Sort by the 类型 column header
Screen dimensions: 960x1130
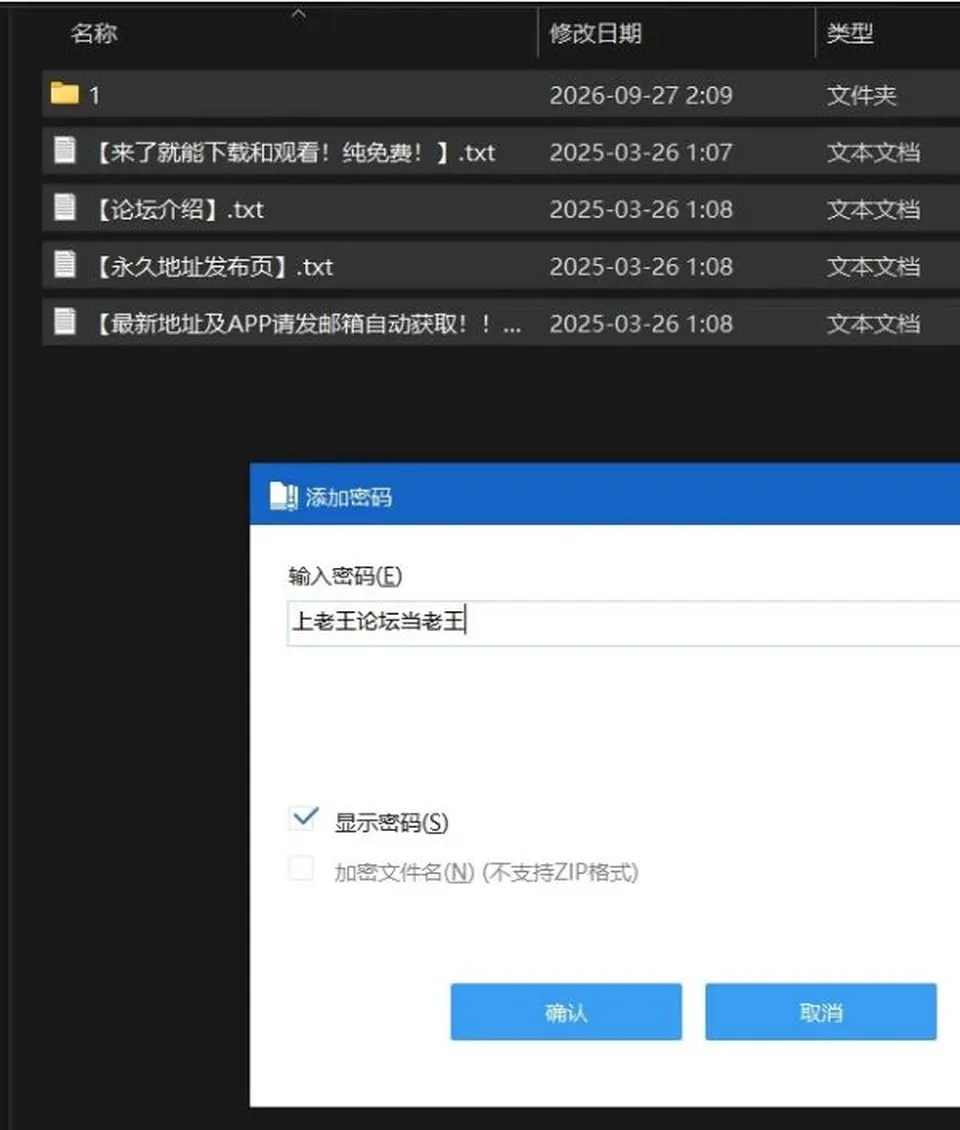[x=850, y=33]
